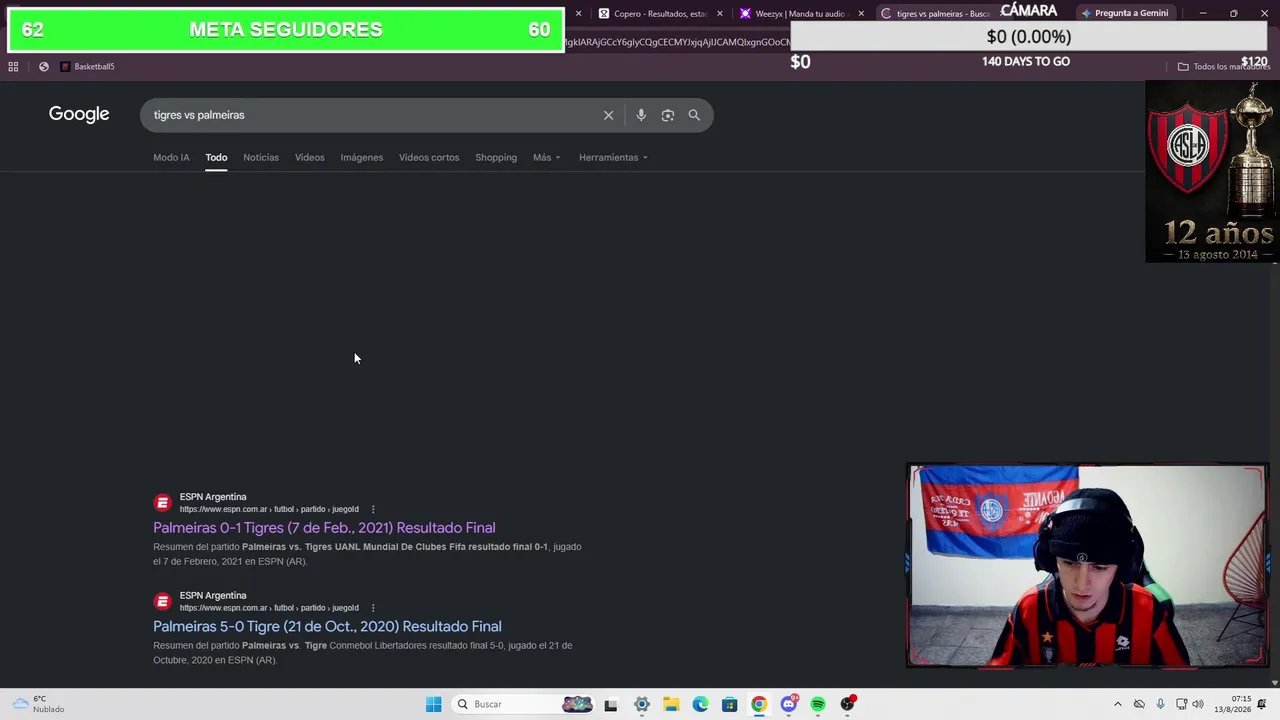
Task: Click the ESPN URL breadcrumb of the Palmeiras 5-0 Tigre result
Action: (269, 608)
